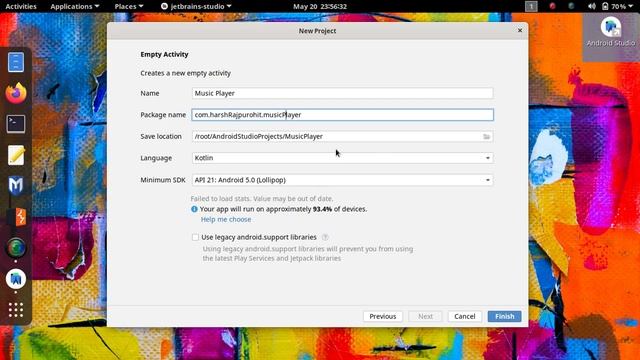Click Finish to create the project
Image resolution: width=640 pixels, height=360 pixels.
[504, 316]
